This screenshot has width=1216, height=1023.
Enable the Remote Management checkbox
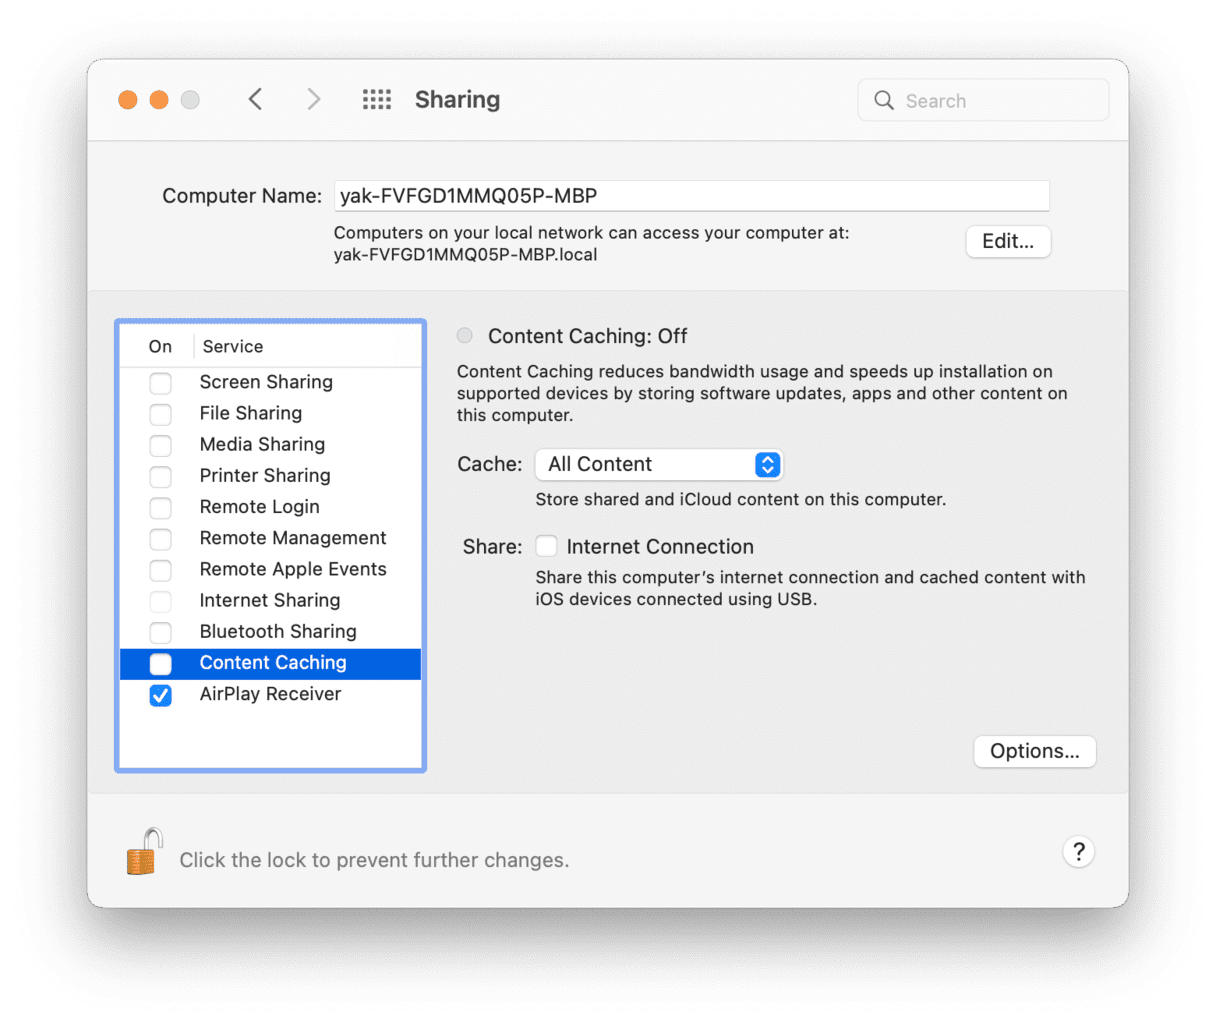(x=160, y=538)
